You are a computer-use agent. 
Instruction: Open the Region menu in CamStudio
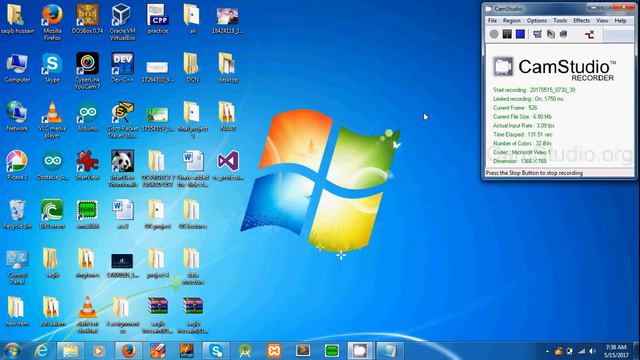tap(511, 20)
